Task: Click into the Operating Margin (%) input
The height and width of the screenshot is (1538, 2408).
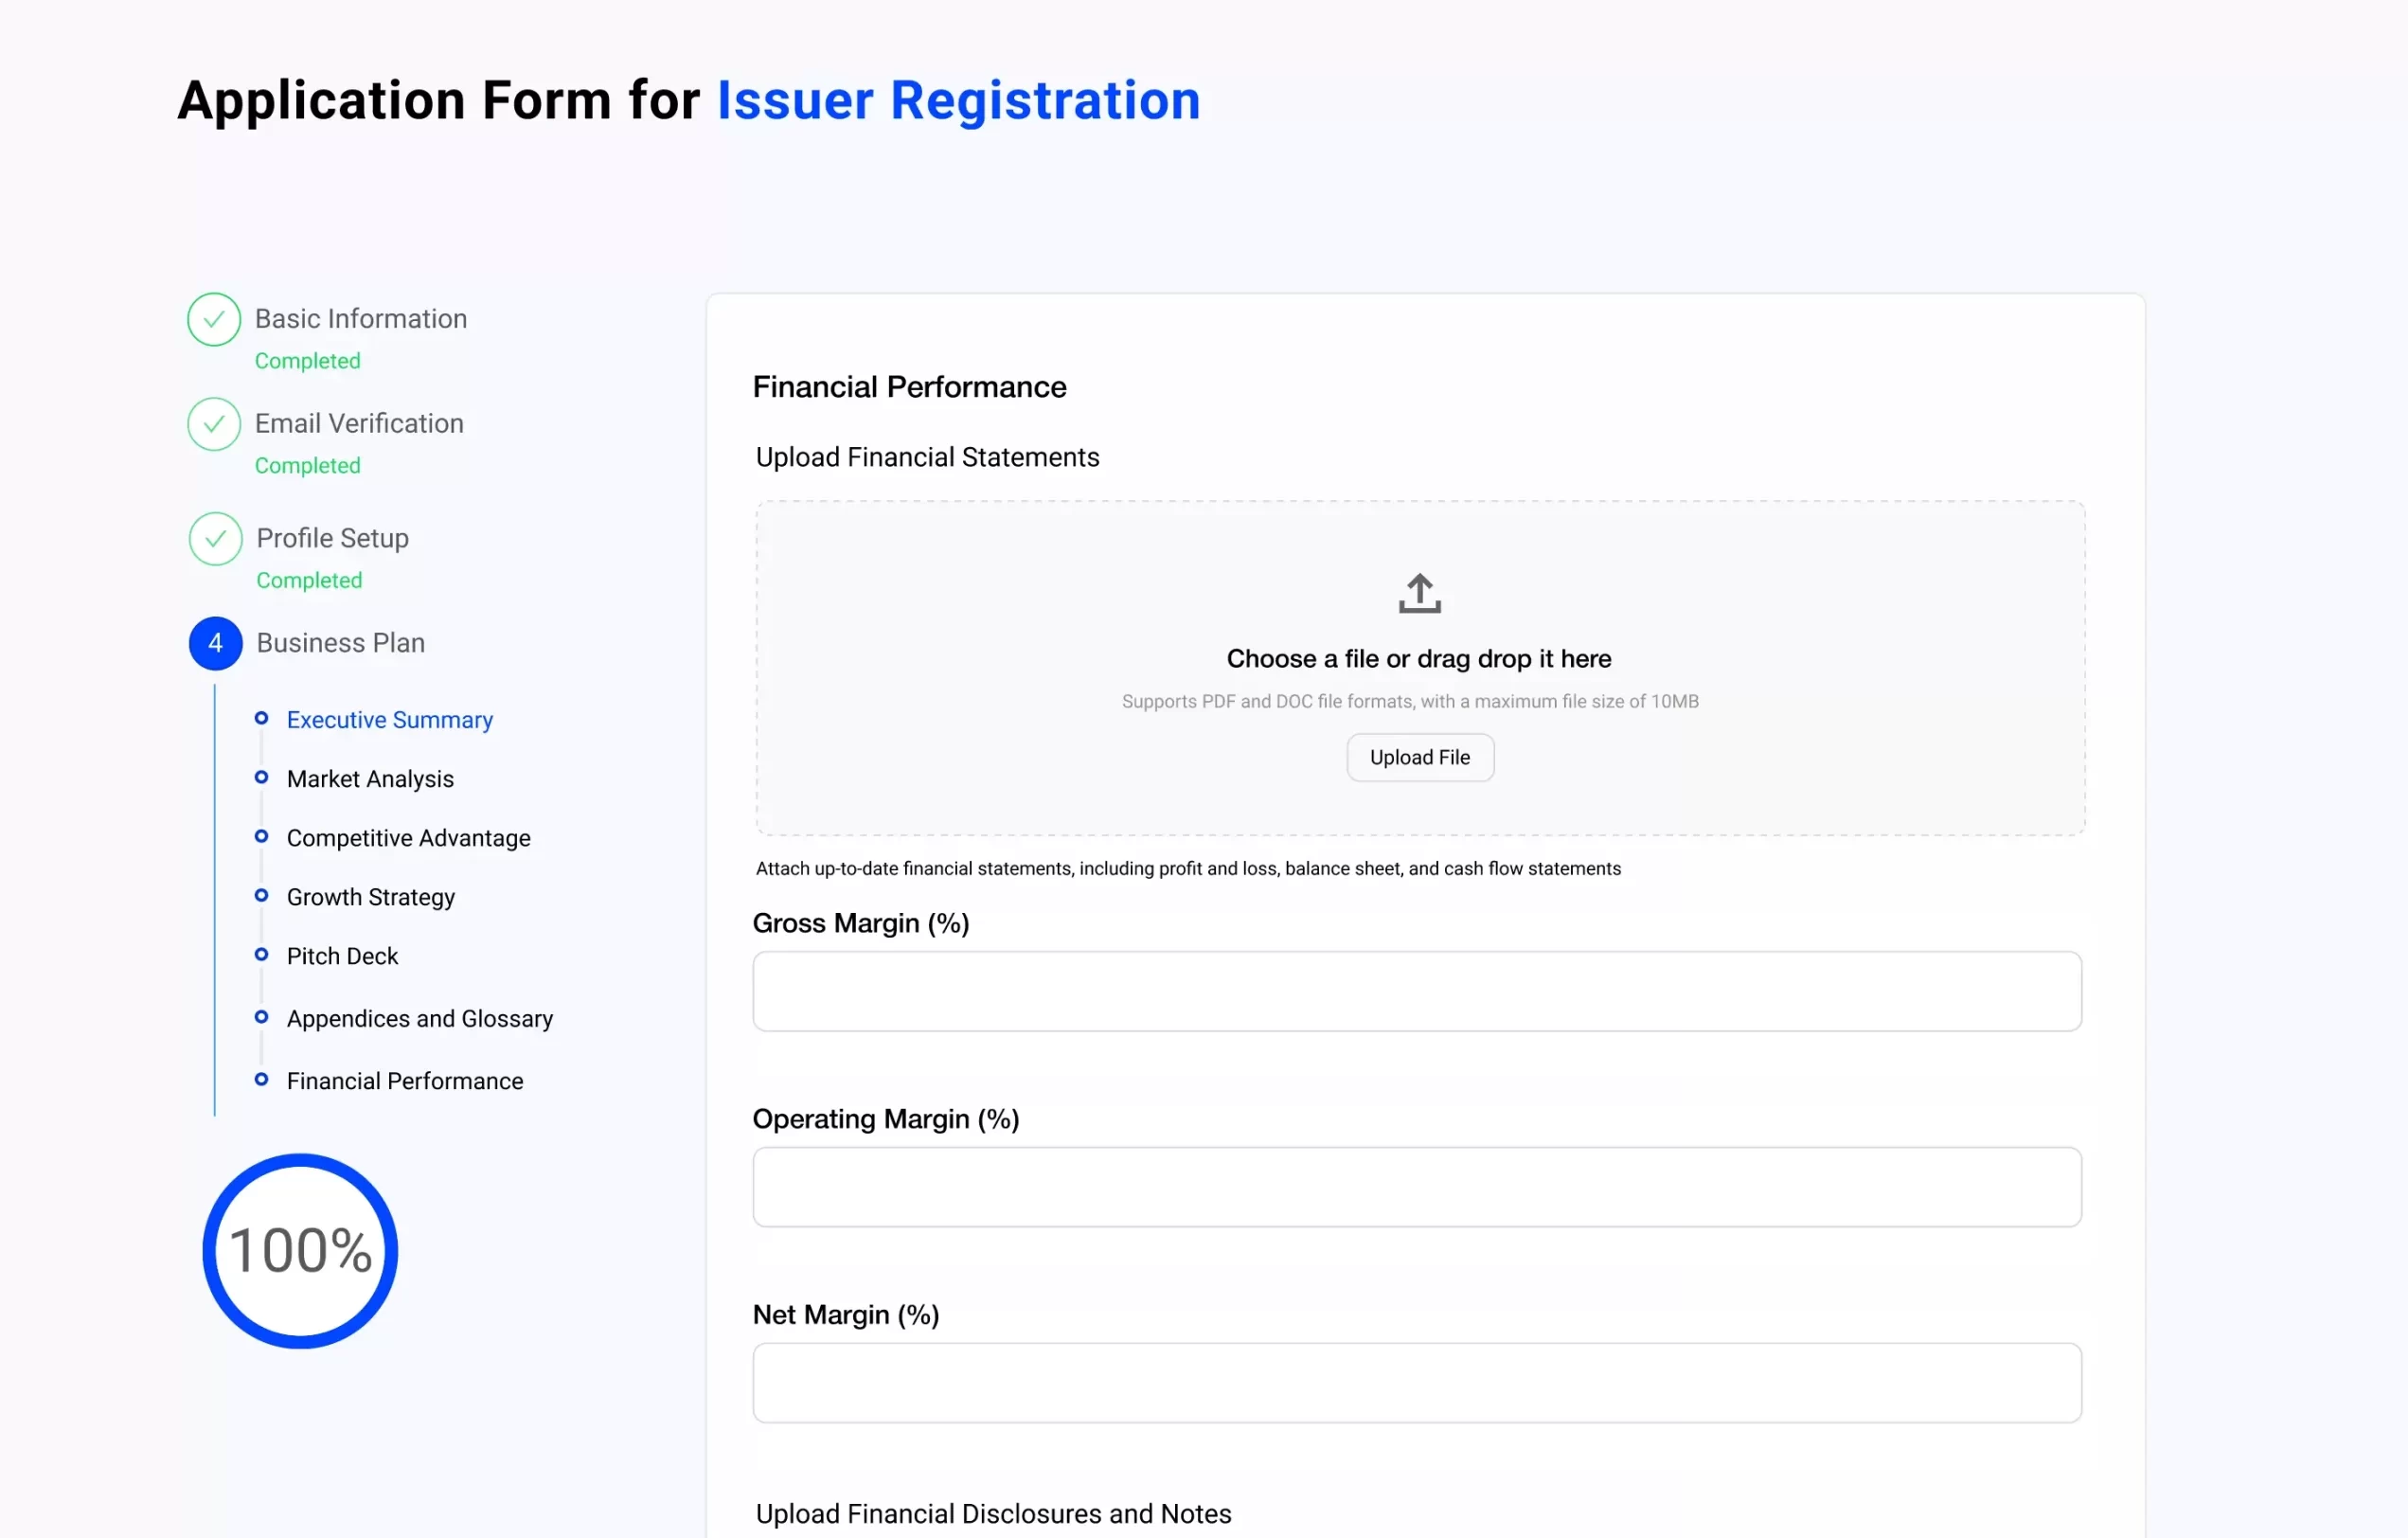Action: pyautogui.click(x=1416, y=1187)
